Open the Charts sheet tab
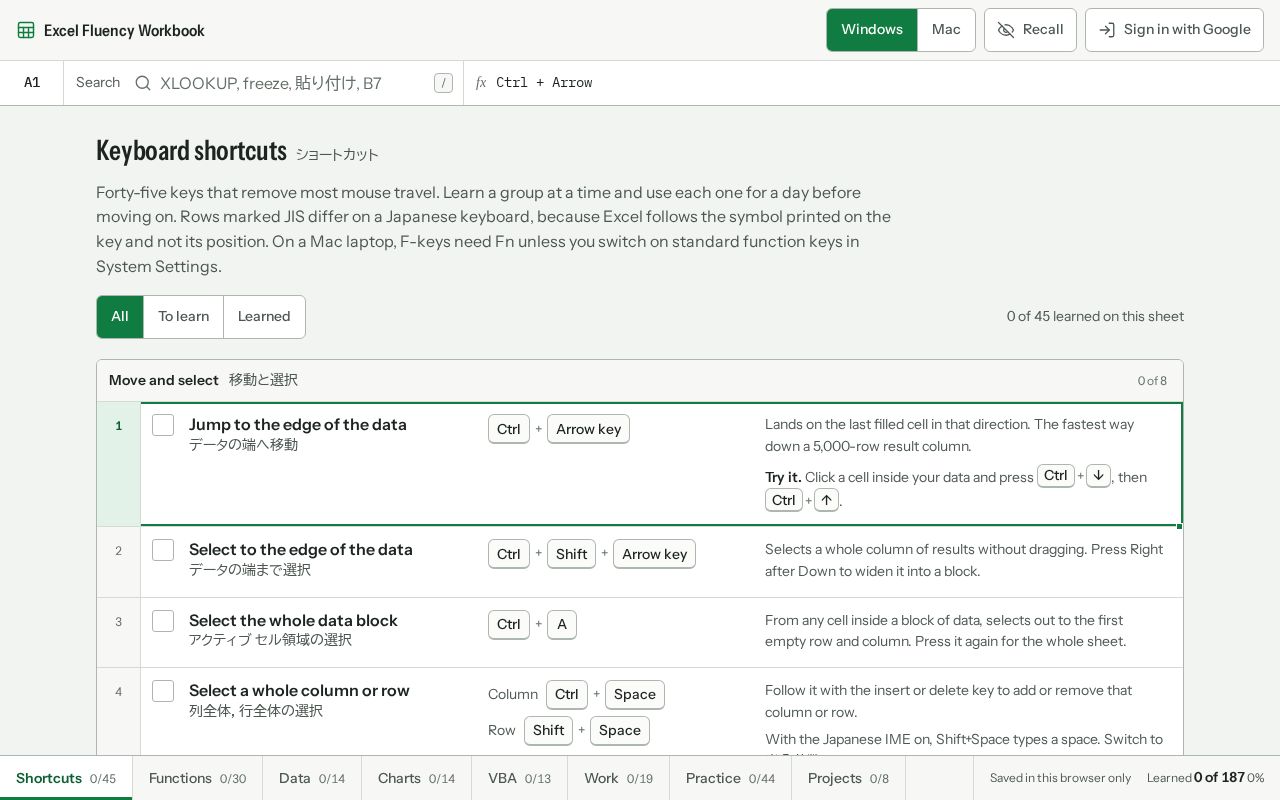Image resolution: width=1280 pixels, height=800 pixels. pyautogui.click(x=416, y=778)
